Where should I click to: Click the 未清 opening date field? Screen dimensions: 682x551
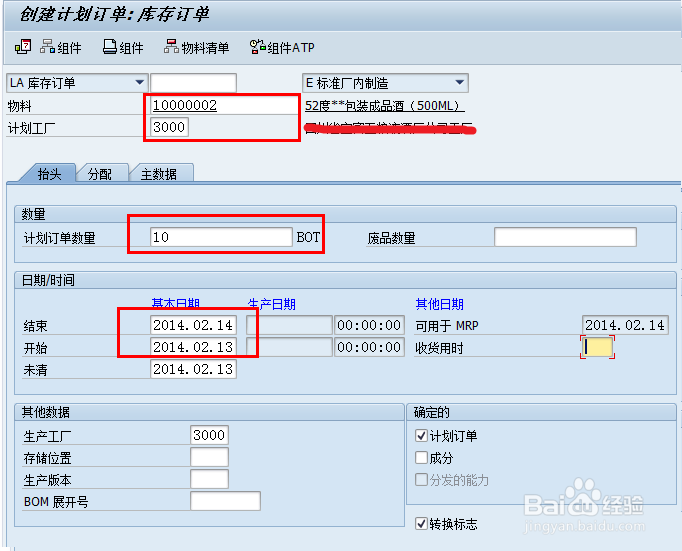click(193, 369)
